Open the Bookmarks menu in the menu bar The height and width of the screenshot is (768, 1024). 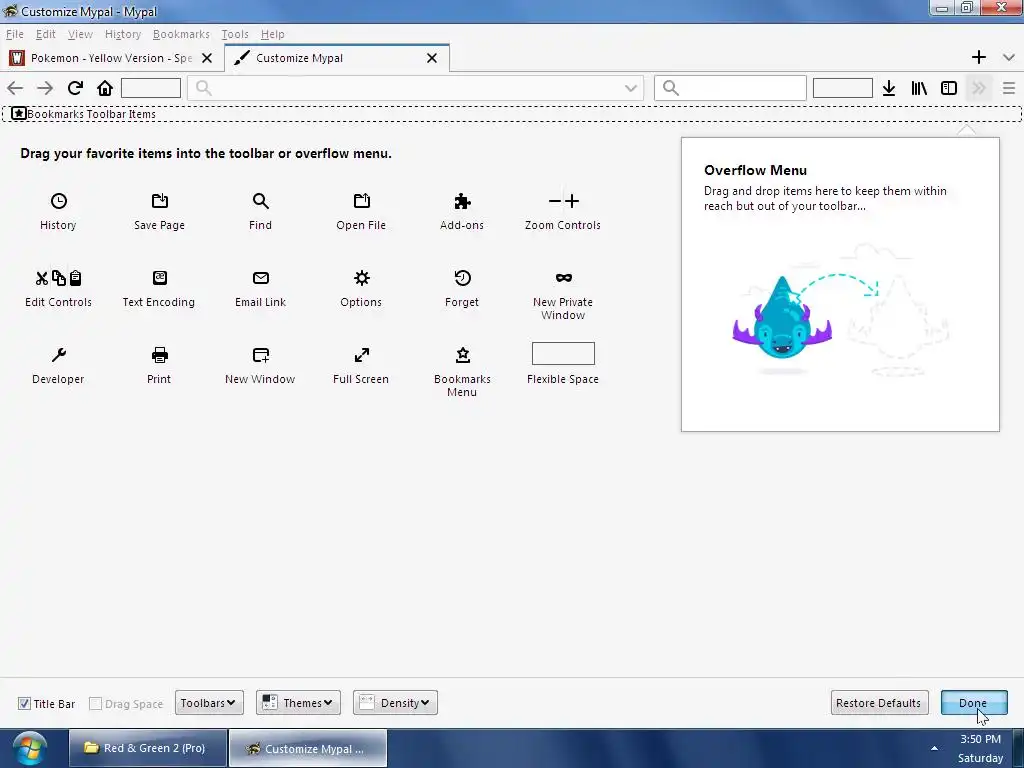181,34
